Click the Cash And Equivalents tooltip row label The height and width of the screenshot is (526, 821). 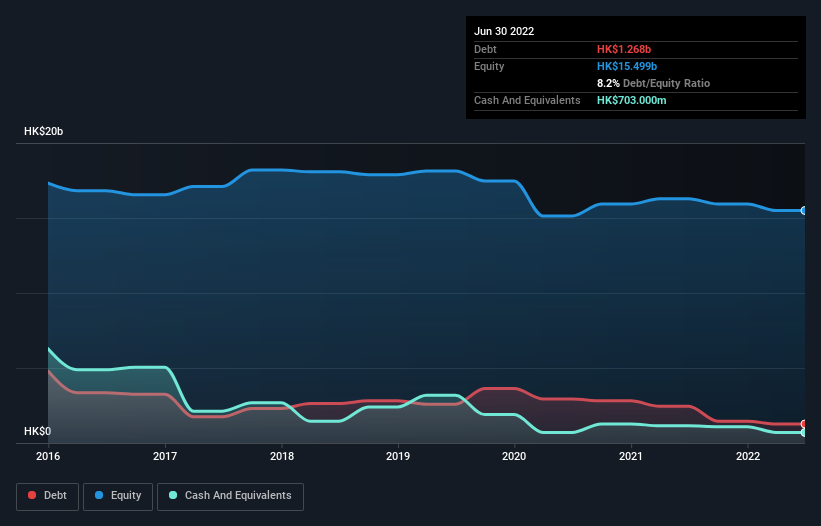527,100
